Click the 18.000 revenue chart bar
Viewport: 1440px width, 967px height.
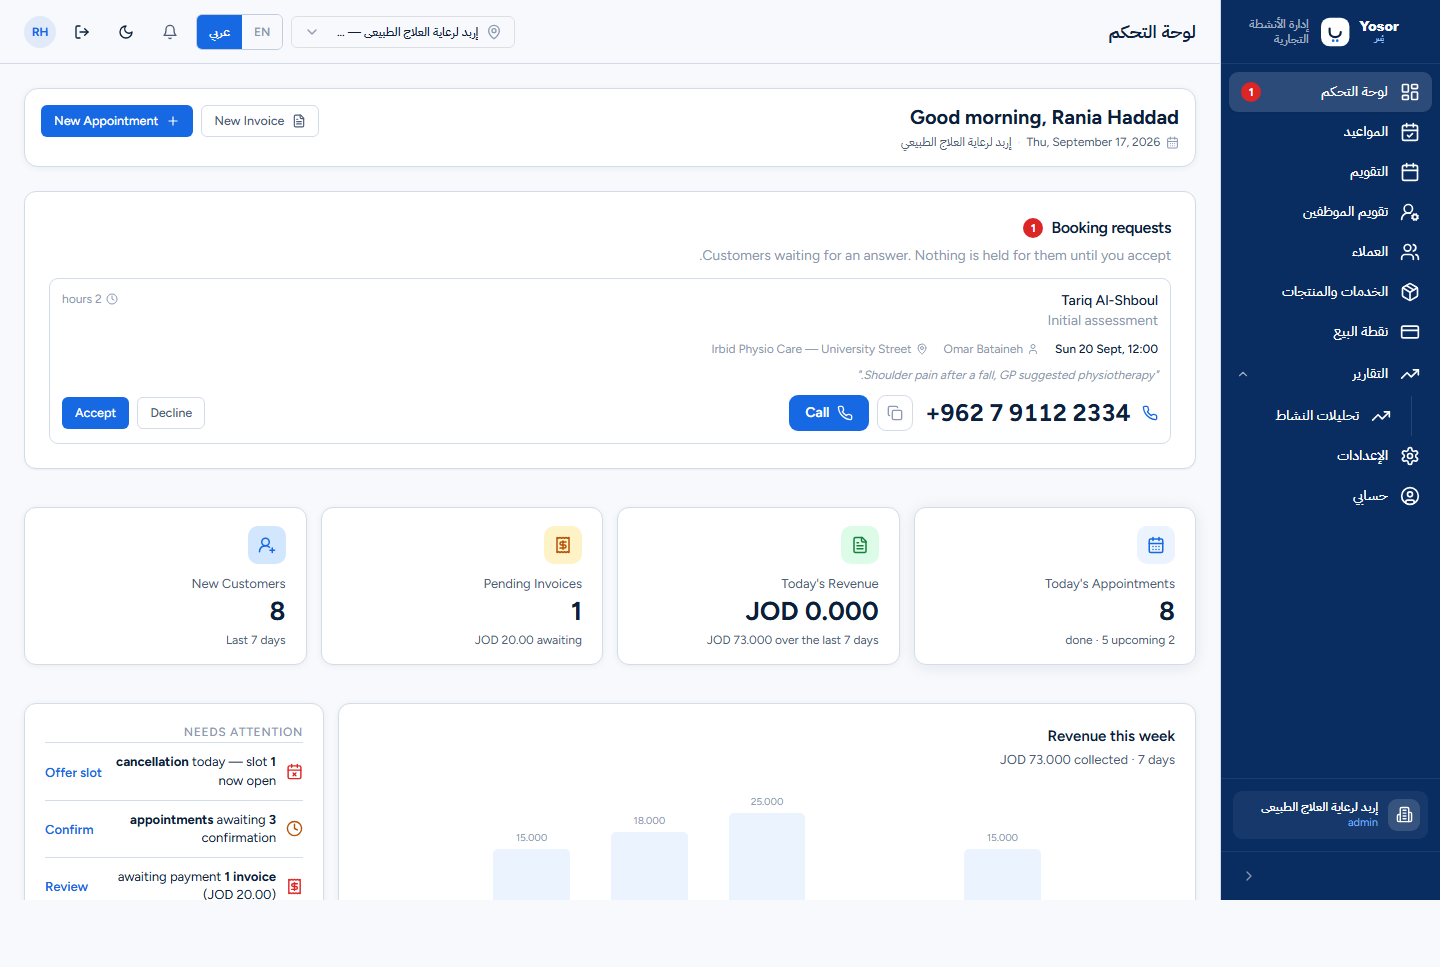pos(649,866)
